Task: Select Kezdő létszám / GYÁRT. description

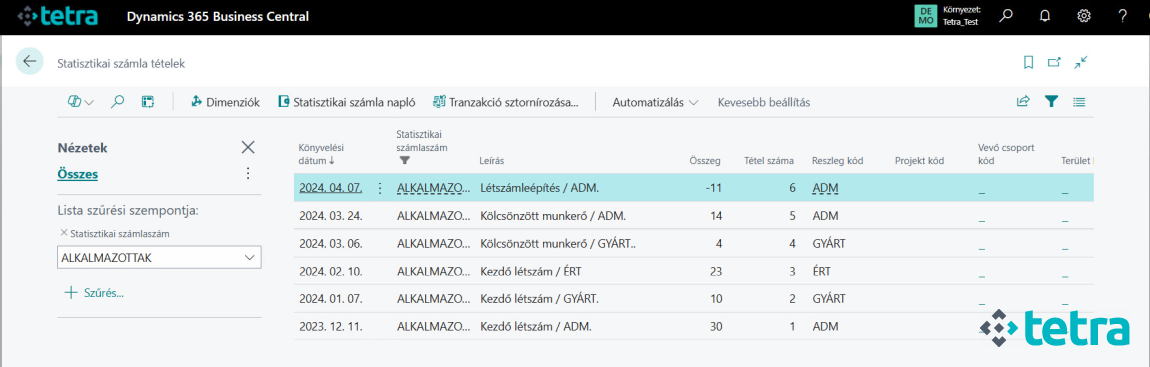Action: 539,299
